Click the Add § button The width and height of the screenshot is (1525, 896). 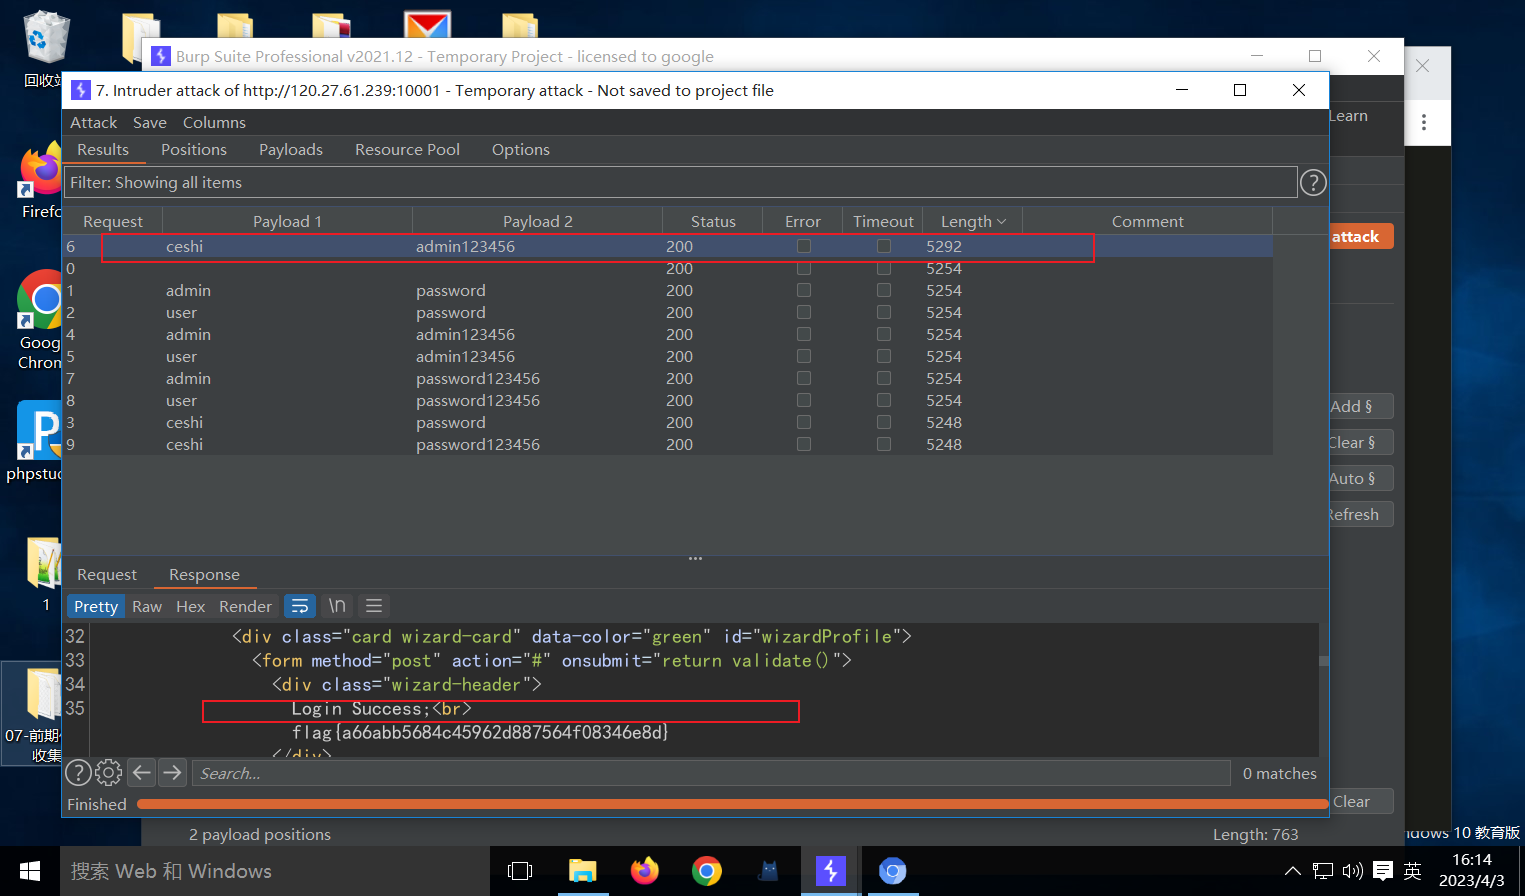[x=1360, y=406]
